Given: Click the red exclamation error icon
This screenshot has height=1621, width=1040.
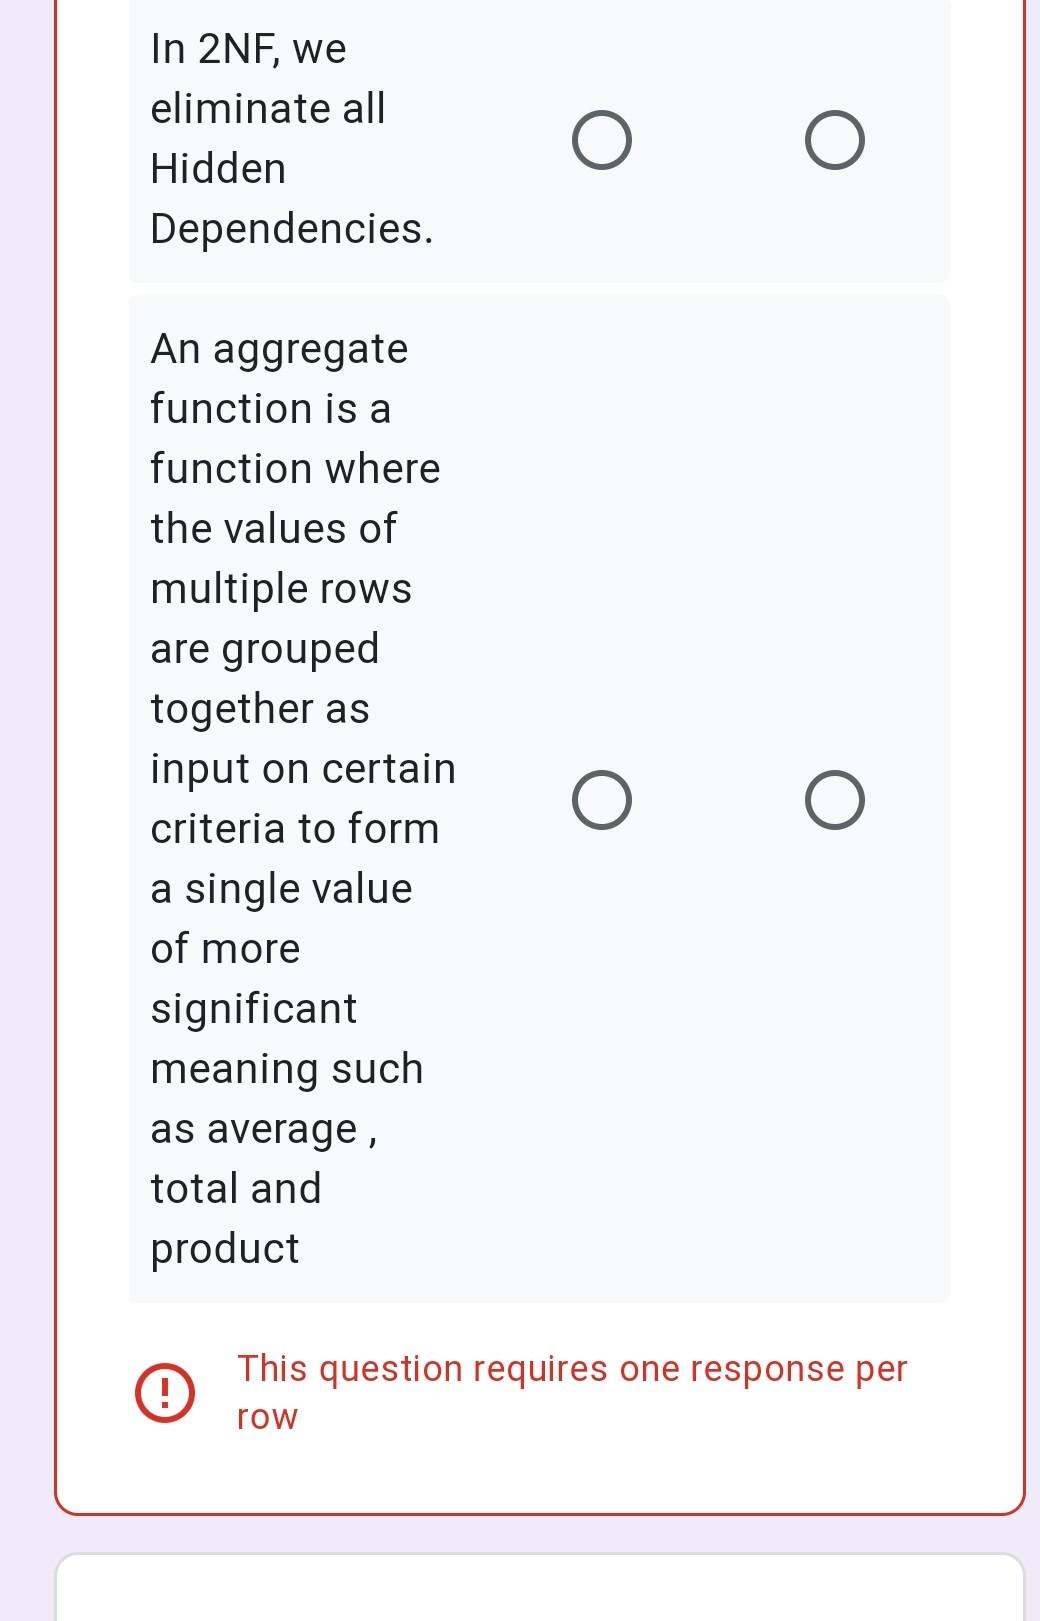Looking at the screenshot, I should pos(163,1390).
